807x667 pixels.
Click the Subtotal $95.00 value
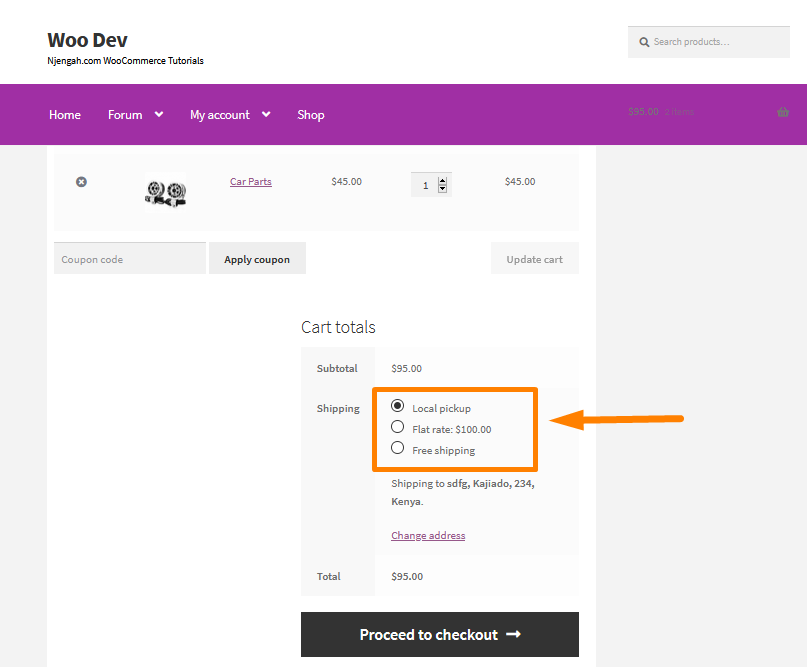[x=407, y=368]
